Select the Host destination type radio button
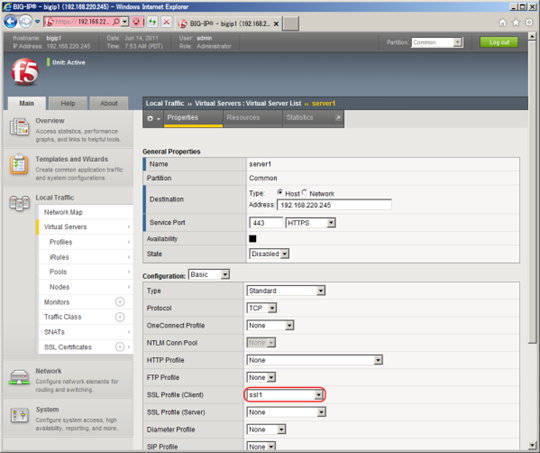The width and height of the screenshot is (540, 453). pyautogui.click(x=280, y=192)
